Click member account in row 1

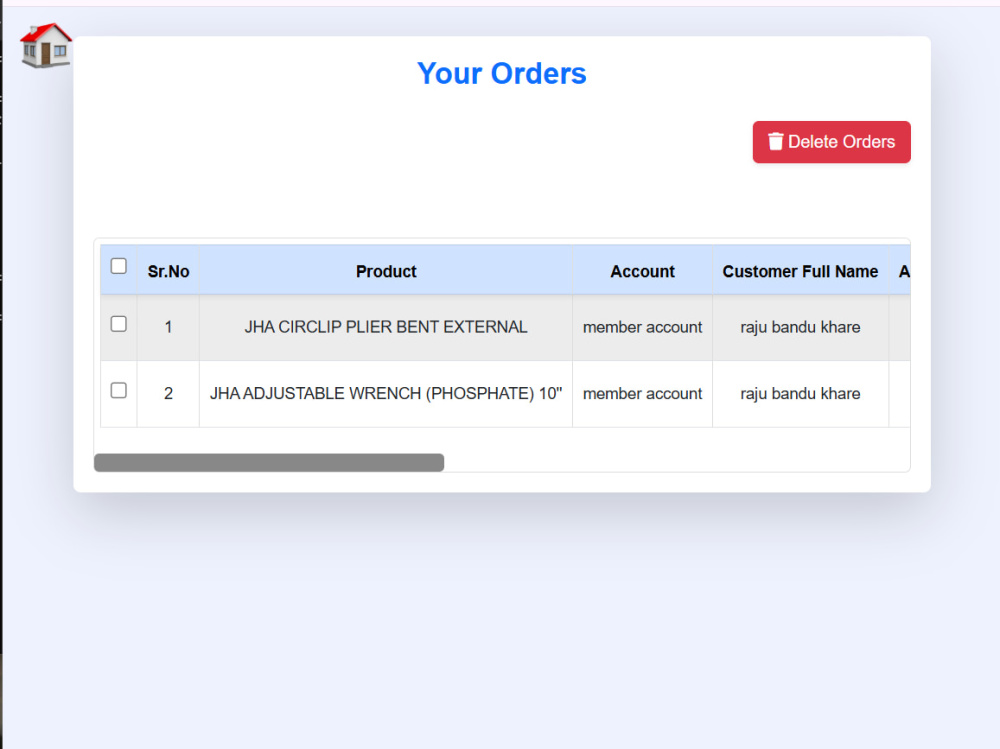click(x=642, y=327)
